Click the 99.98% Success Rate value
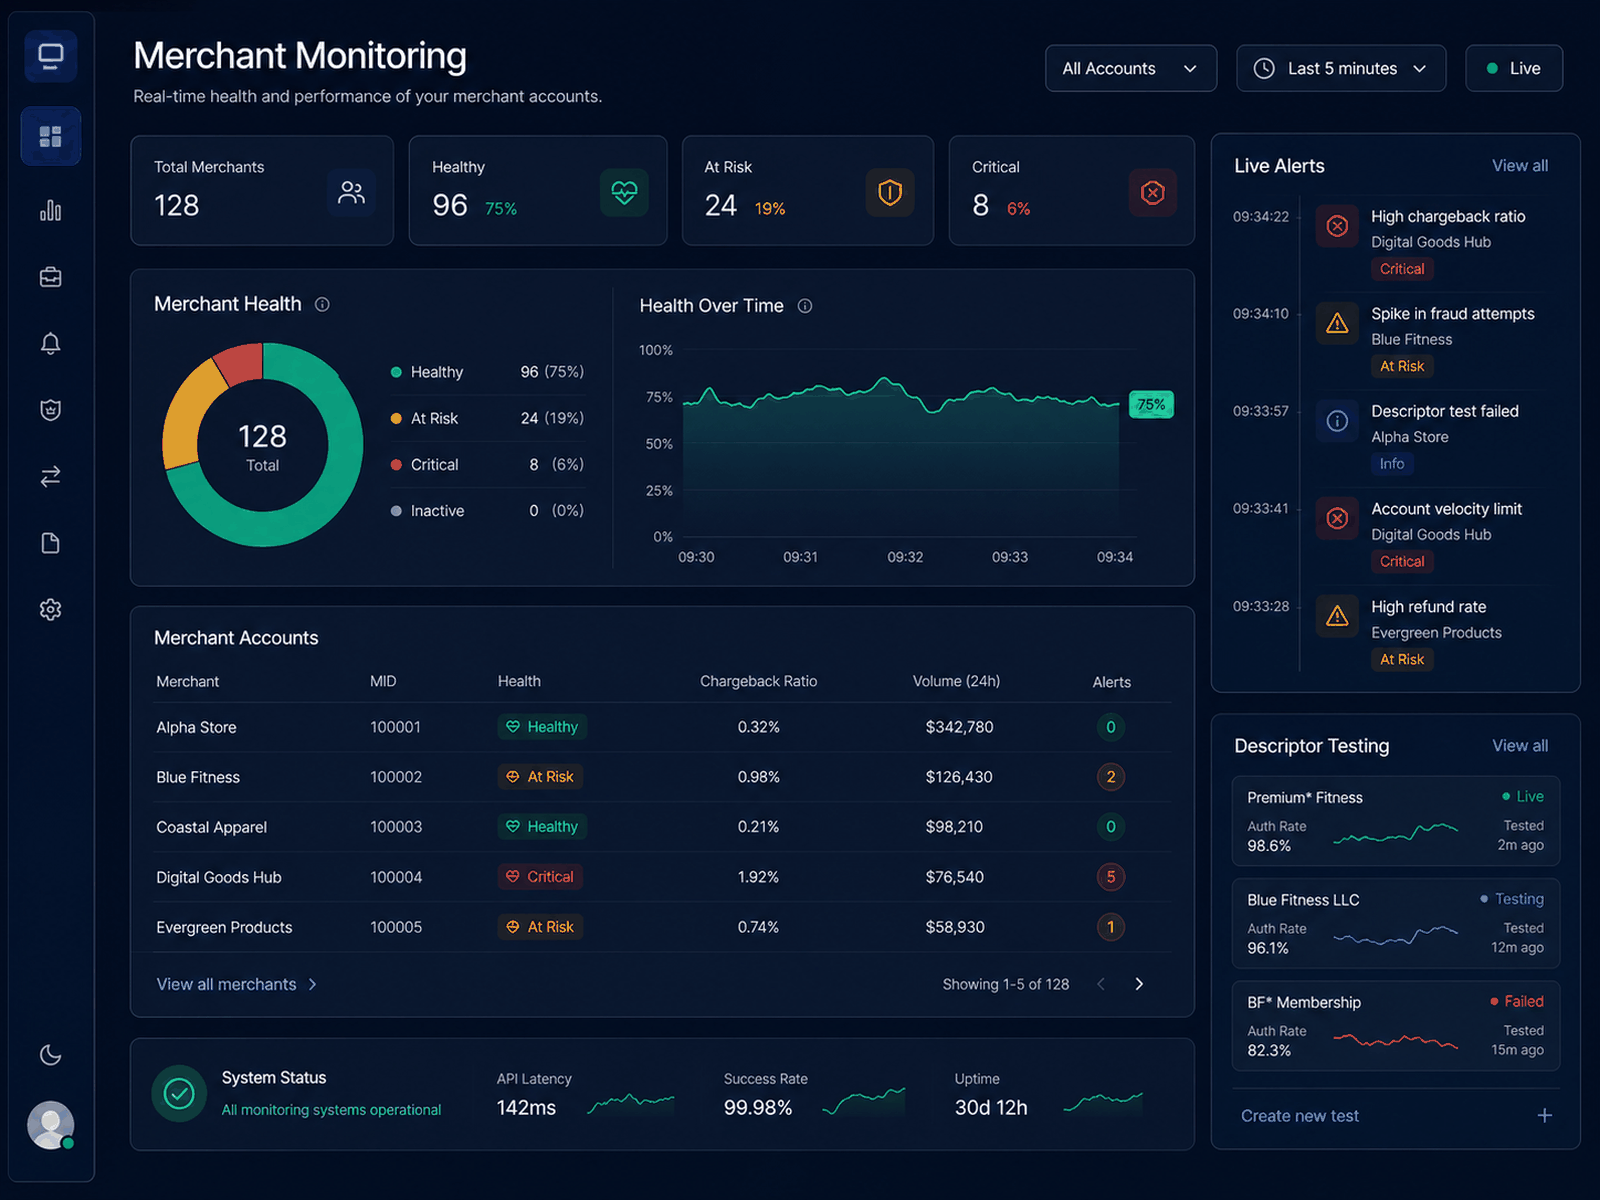Screen dimensions: 1600x1200 tap(758, 1108)
